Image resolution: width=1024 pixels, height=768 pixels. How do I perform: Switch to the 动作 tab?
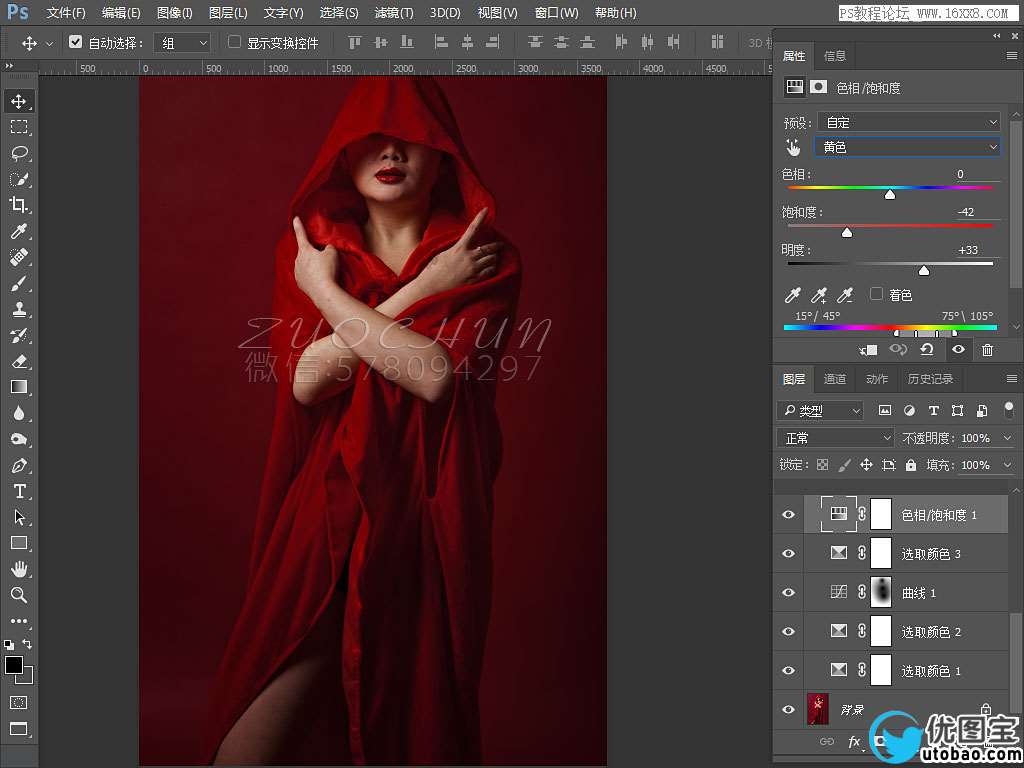click(876, 379)
